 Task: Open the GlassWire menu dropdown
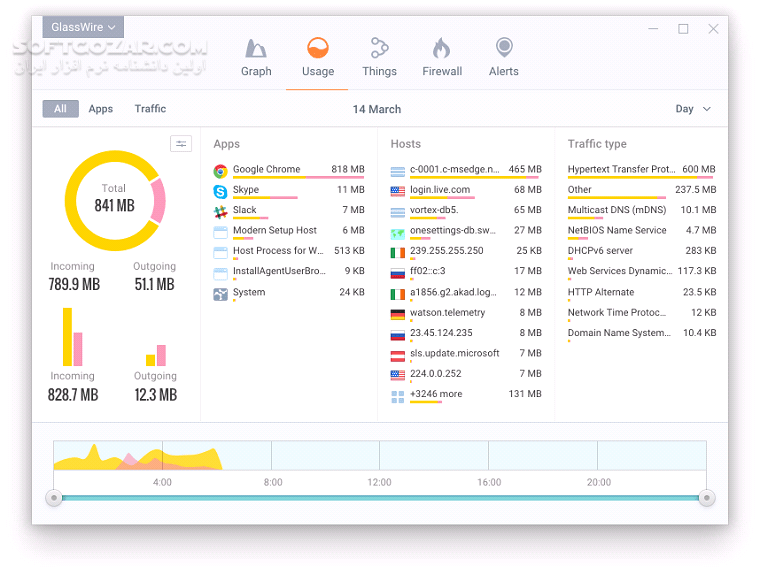pos(82,28)
